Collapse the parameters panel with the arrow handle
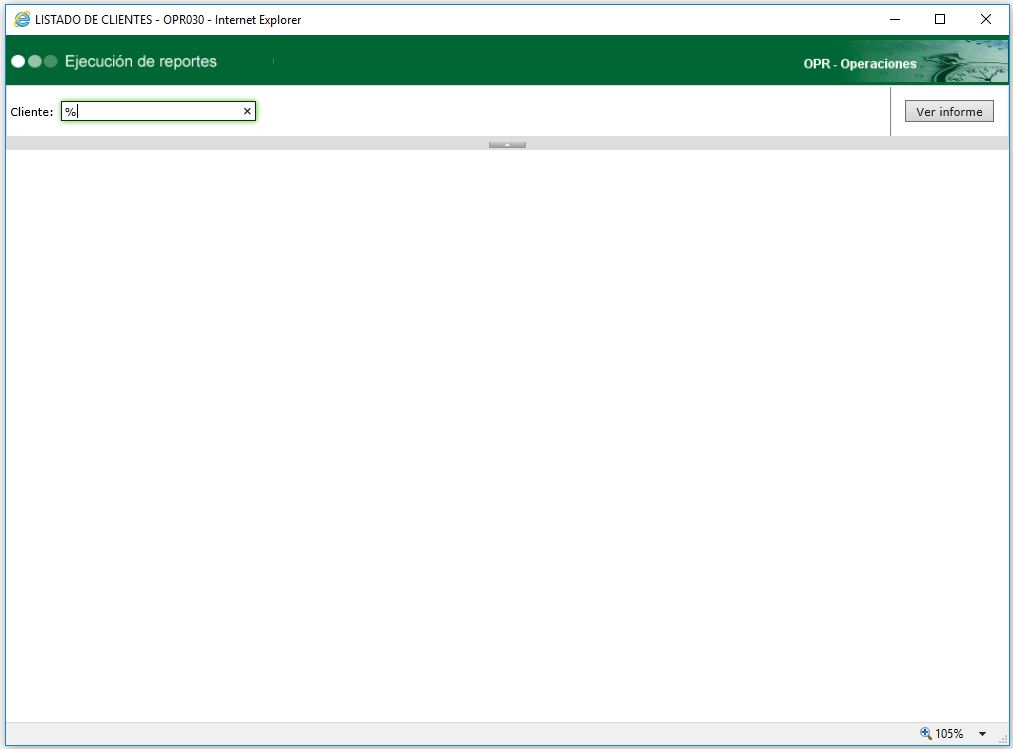The image size is (1013, 749). pyautogui.click(x=507, y=145)
